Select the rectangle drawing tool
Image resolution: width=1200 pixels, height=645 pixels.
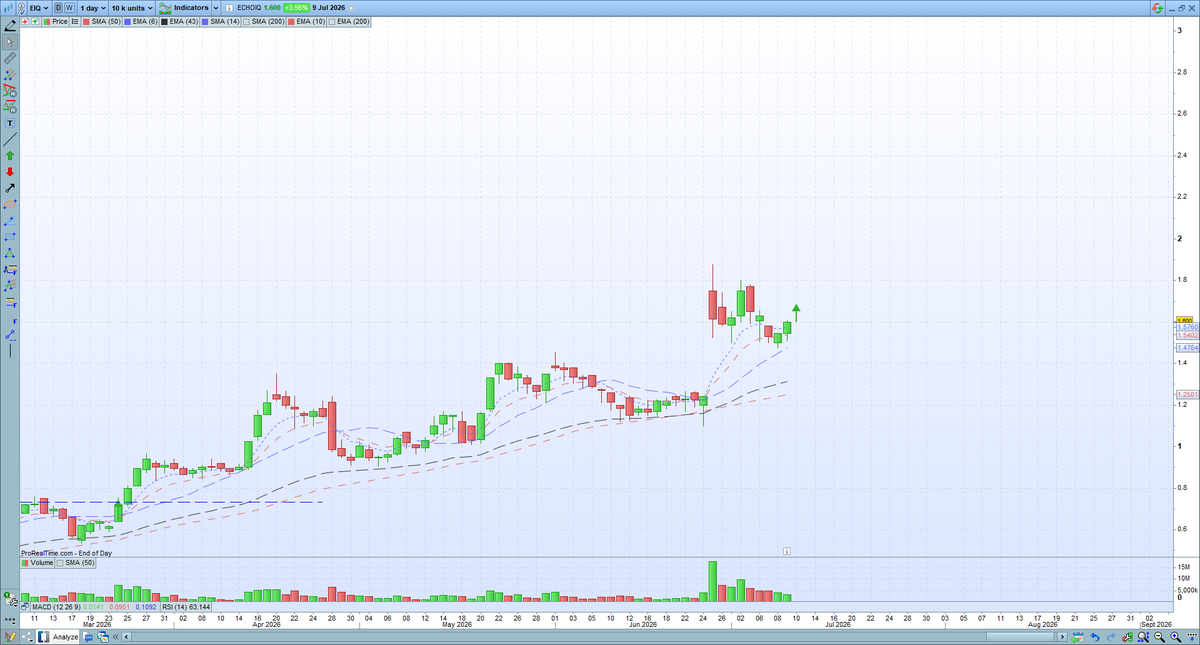[10, 237]
